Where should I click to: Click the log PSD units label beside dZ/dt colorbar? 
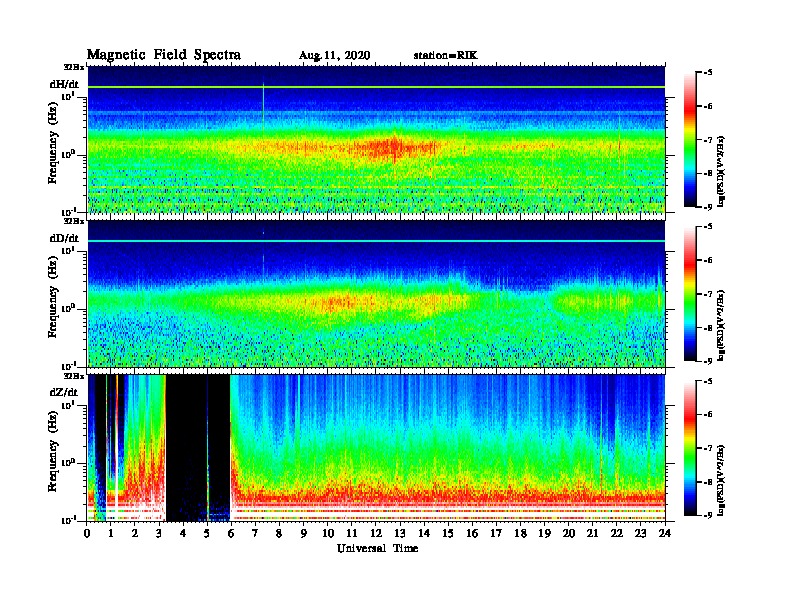[x=721, y=479]
